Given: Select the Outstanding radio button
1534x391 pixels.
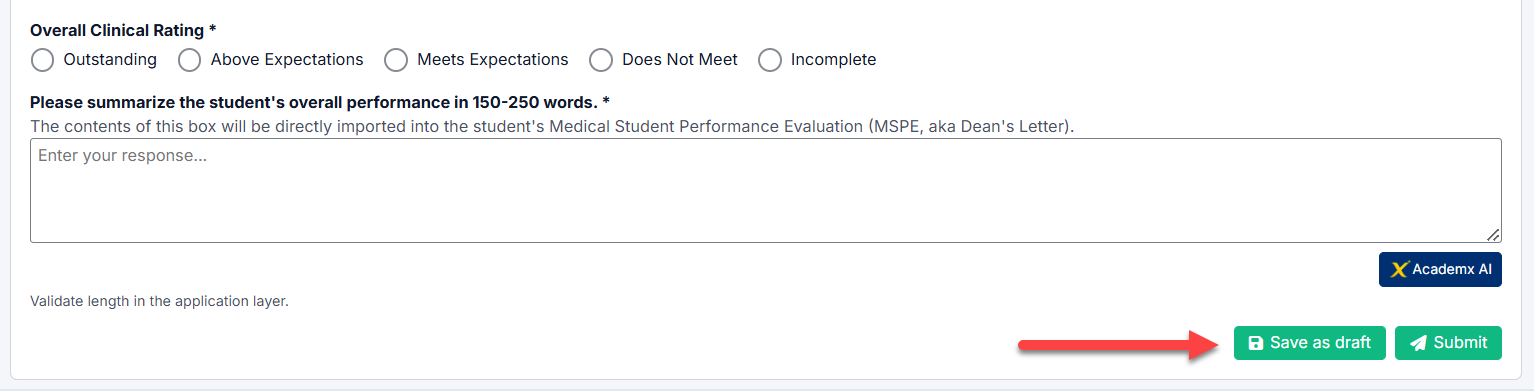Looking at the screenshot, I should coord(42,60).
